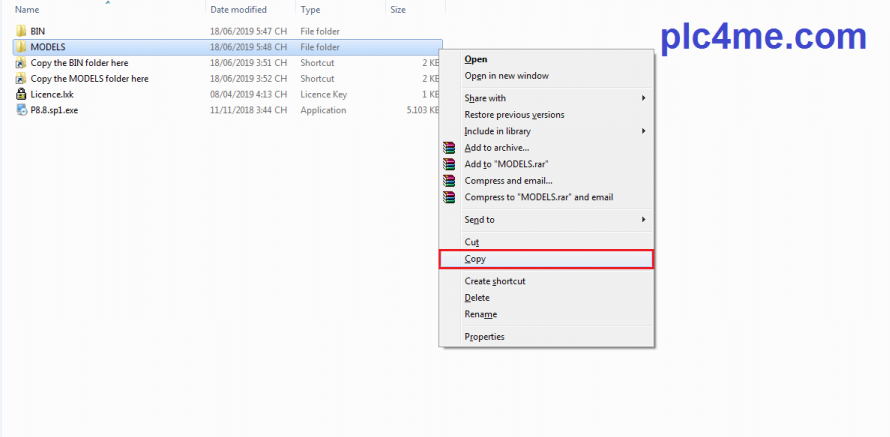This screenshot has height=437, width=890.
Task: Select 'Open in new window' option
Action: pyautogui.click(x=506, y=76)
